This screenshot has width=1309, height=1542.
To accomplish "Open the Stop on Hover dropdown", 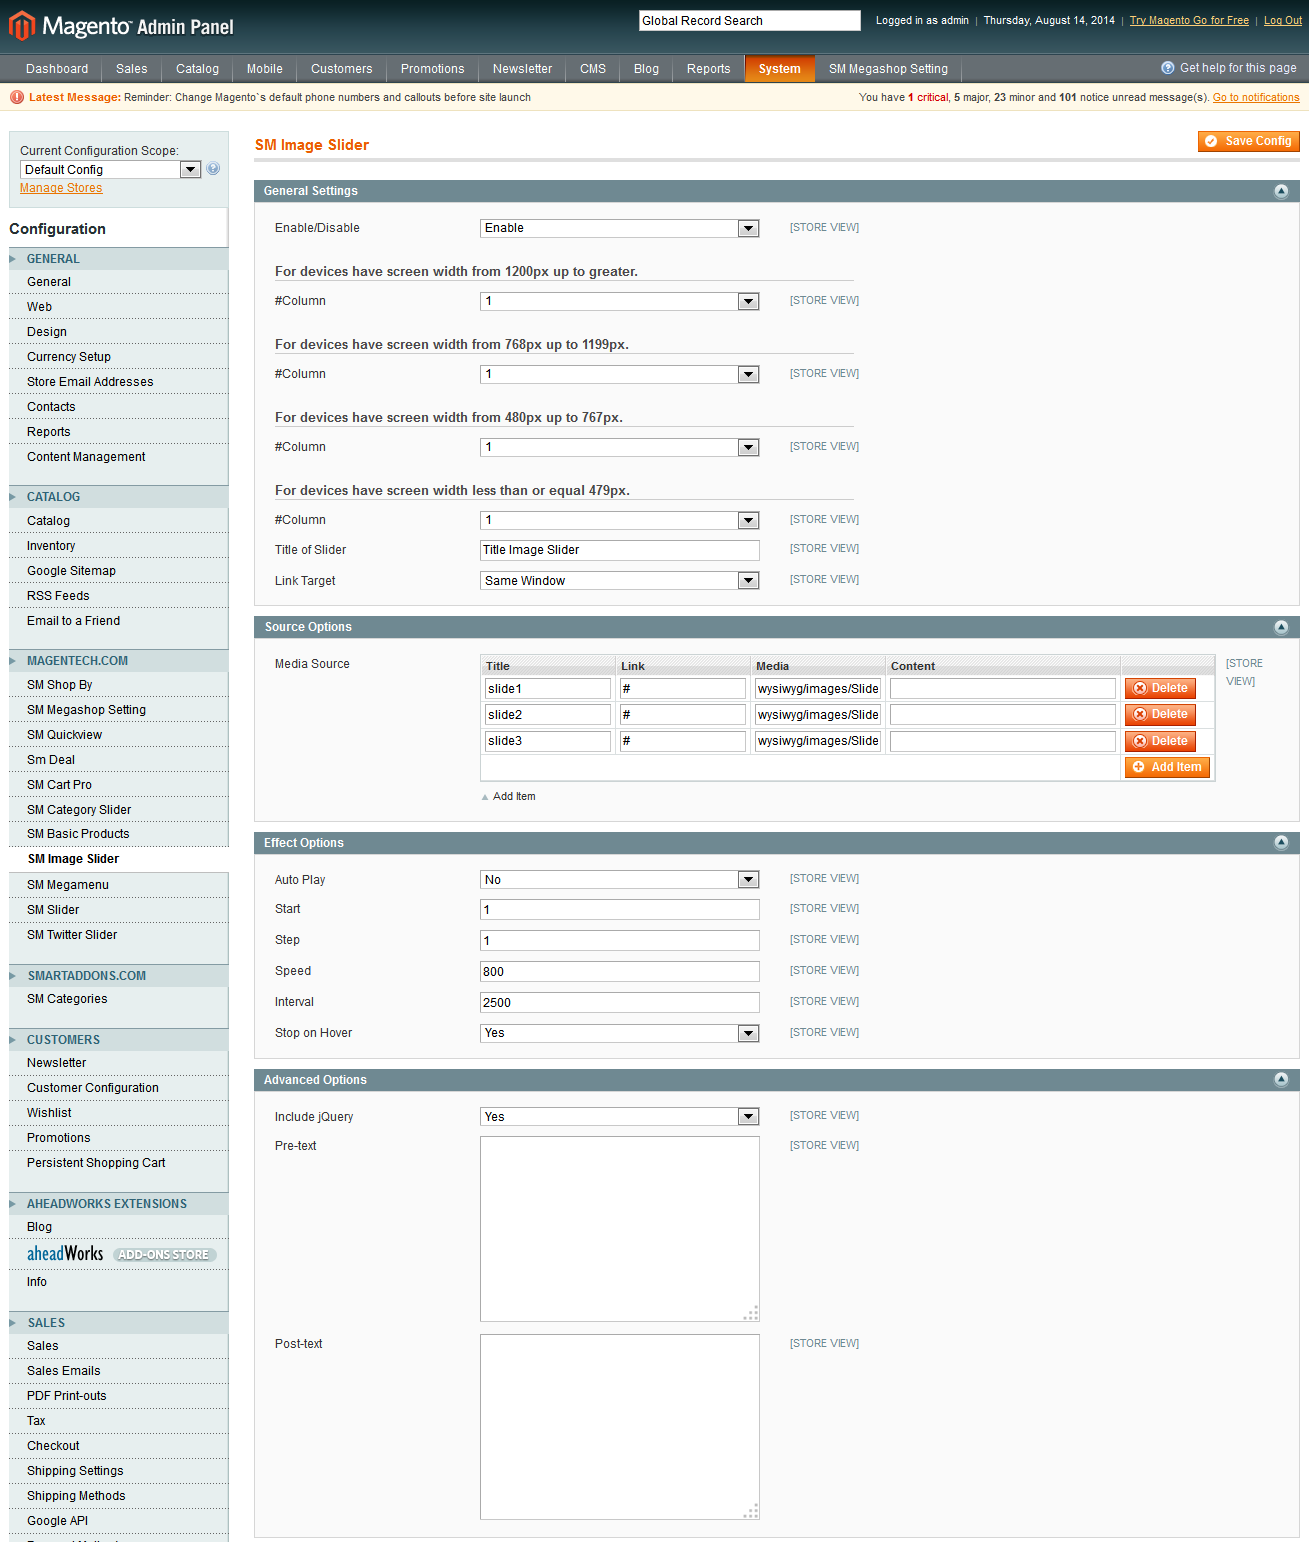I will coord(619,1033).
